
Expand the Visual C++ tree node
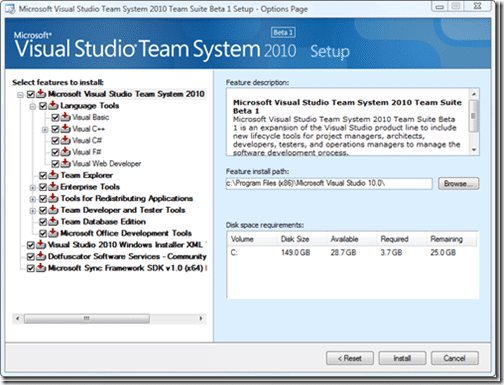point(45,130)
